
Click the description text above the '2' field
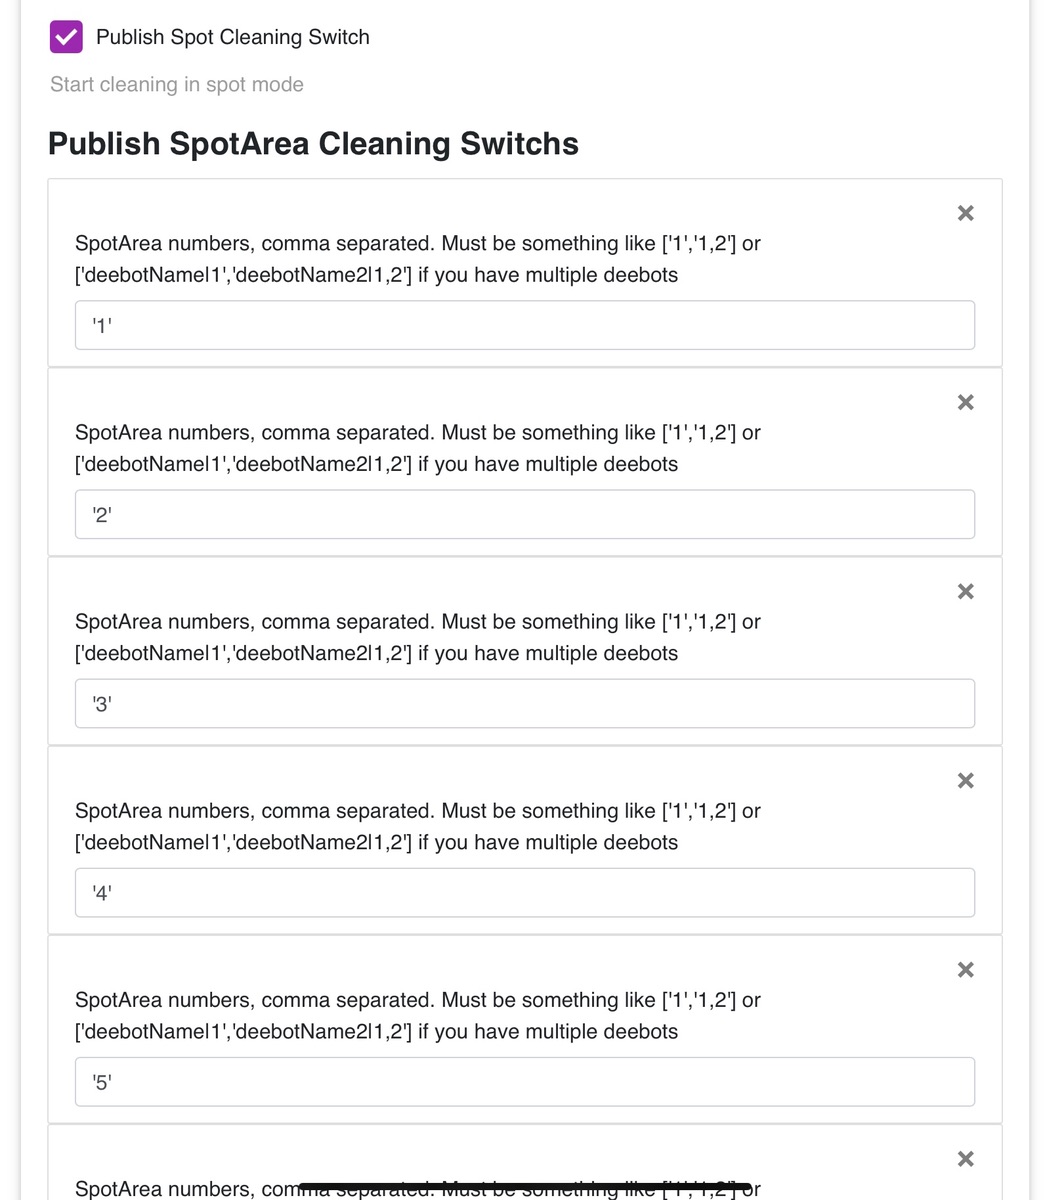point(418,448)
